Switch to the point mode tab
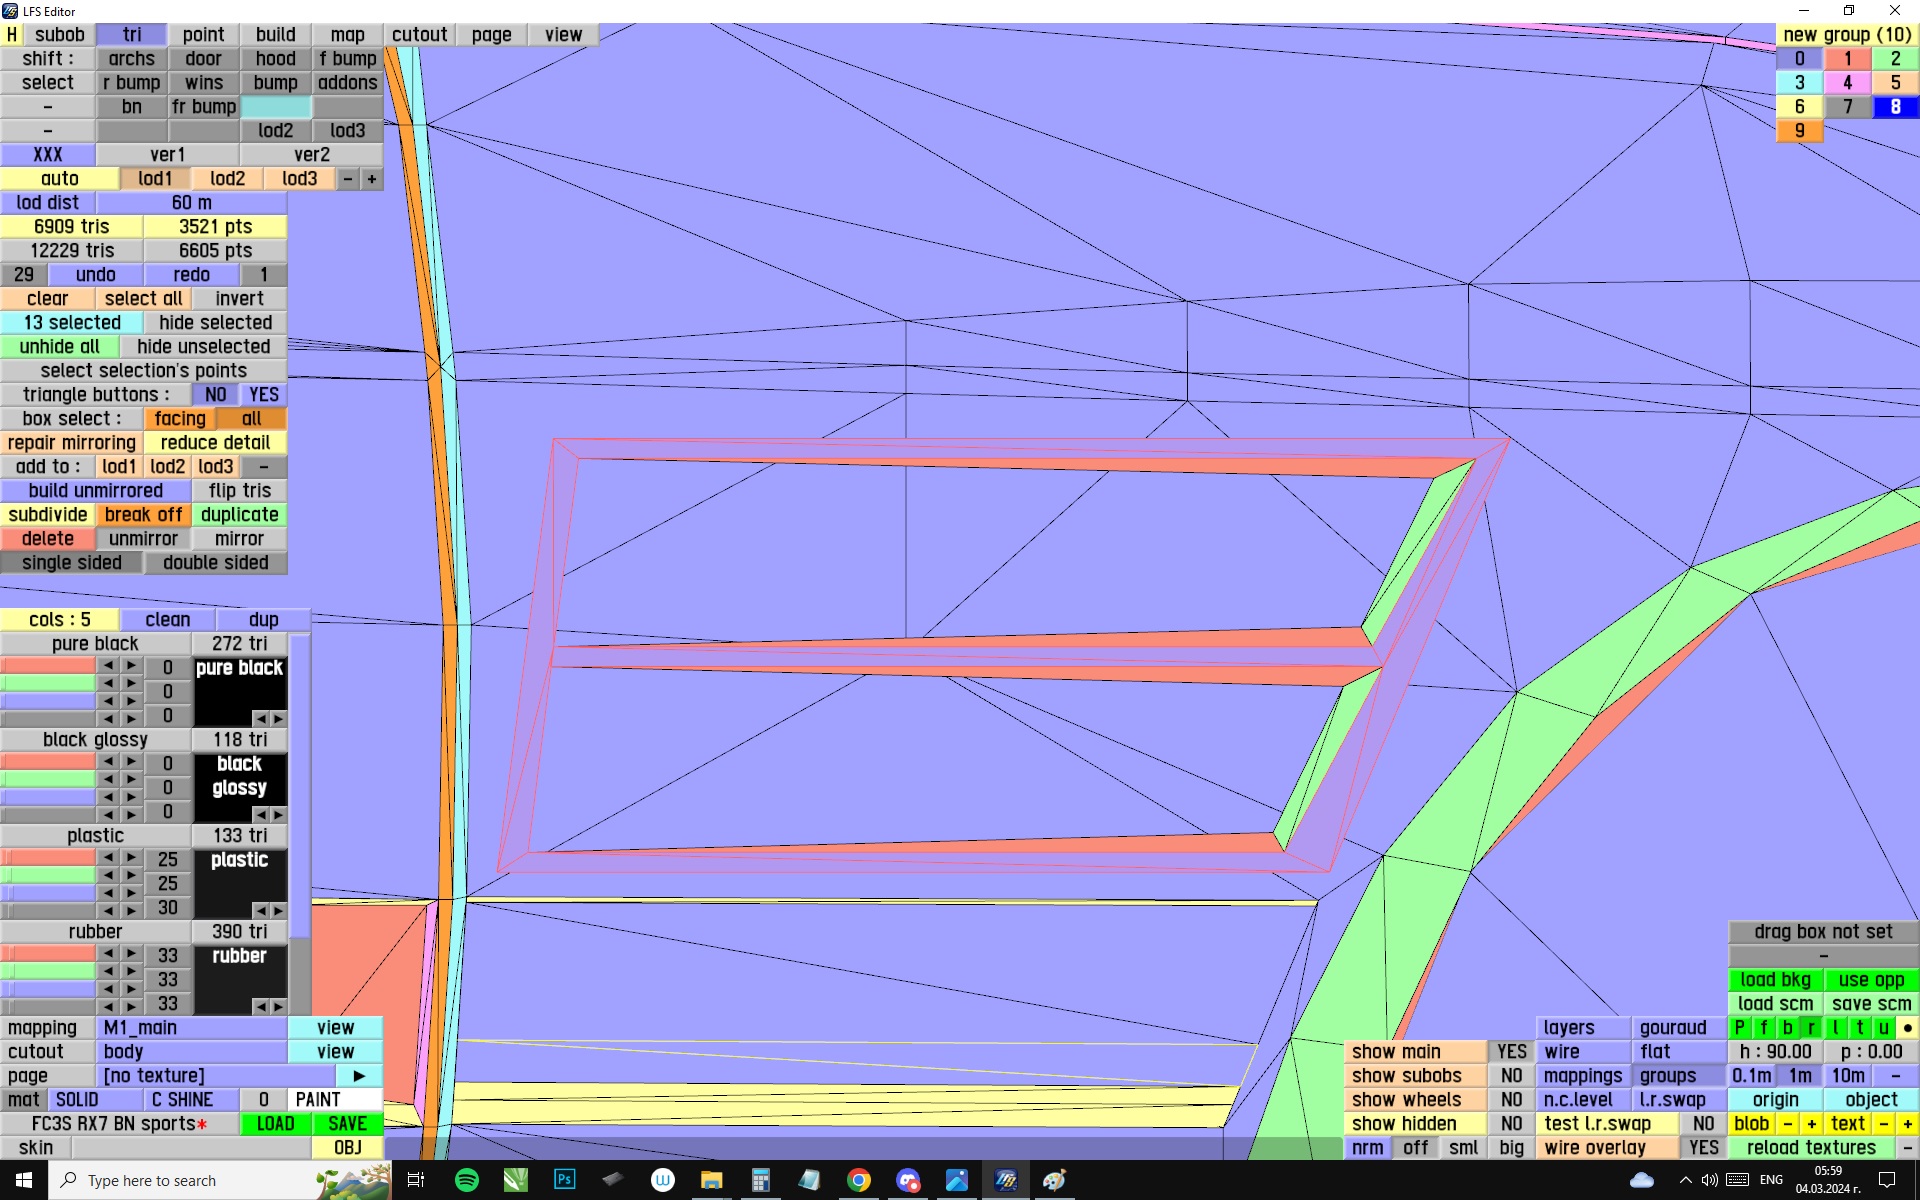 point(203,35)
